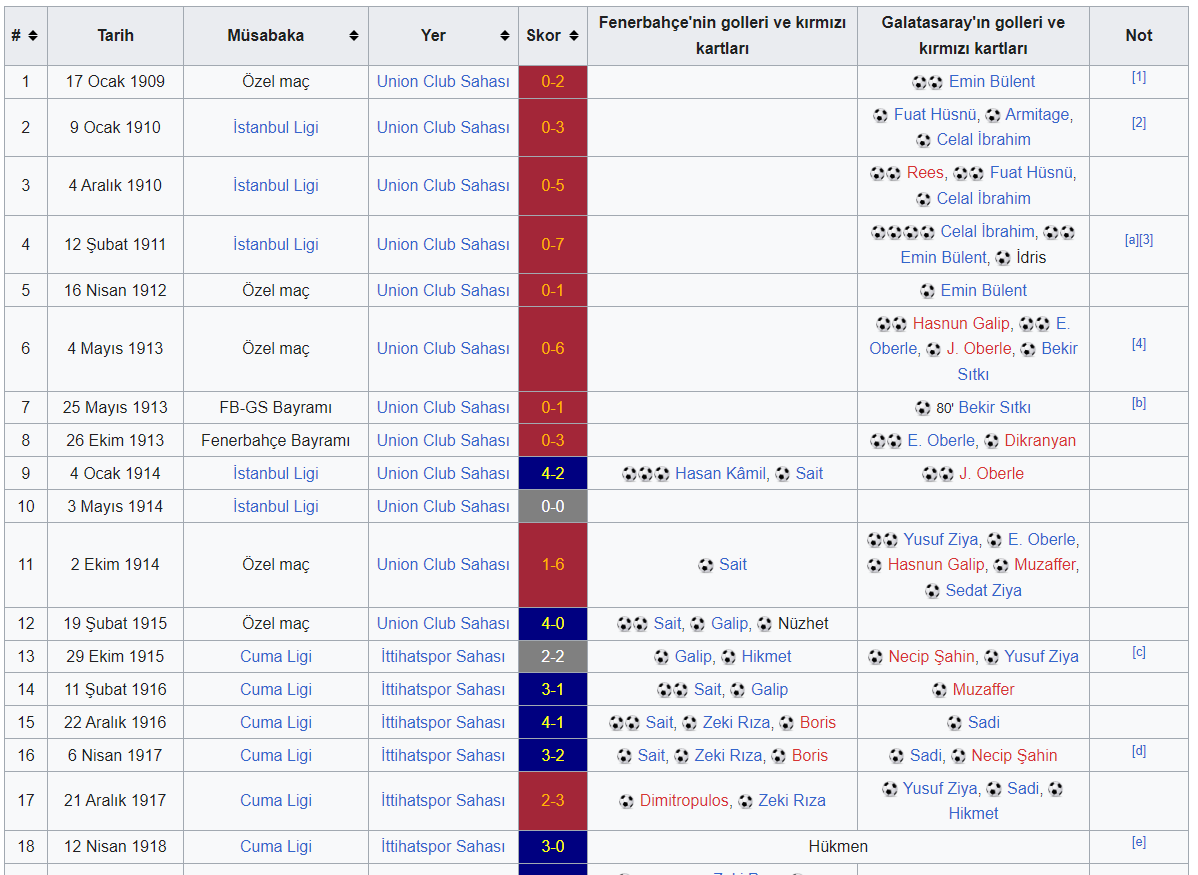Open footnote reference [a] in row 4
1198x875 pixels.
(x=1132, y=240)
